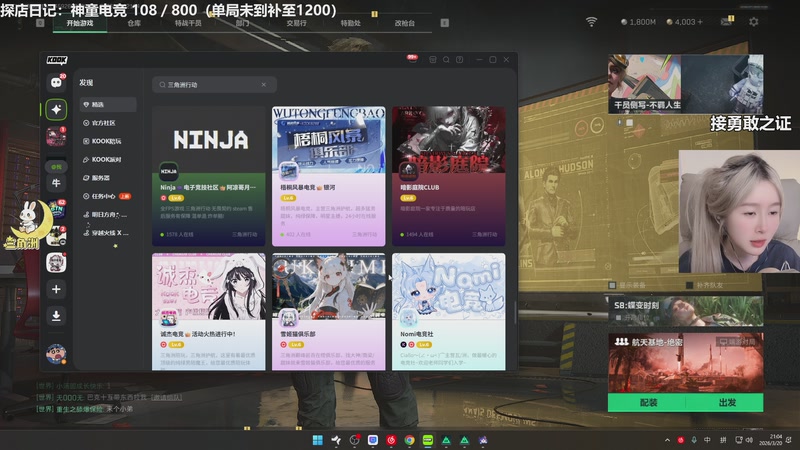
Task: Open 雪姬猫俱乐部 server card
Action: [329, 312]
